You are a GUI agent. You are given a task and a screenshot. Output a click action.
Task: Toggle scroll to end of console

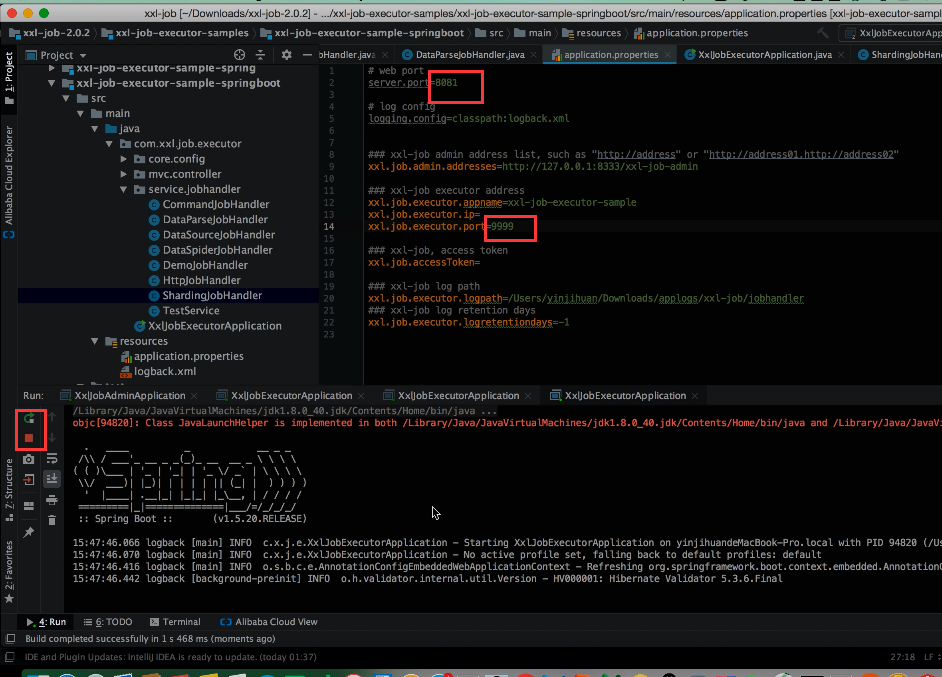pos(52,479)
